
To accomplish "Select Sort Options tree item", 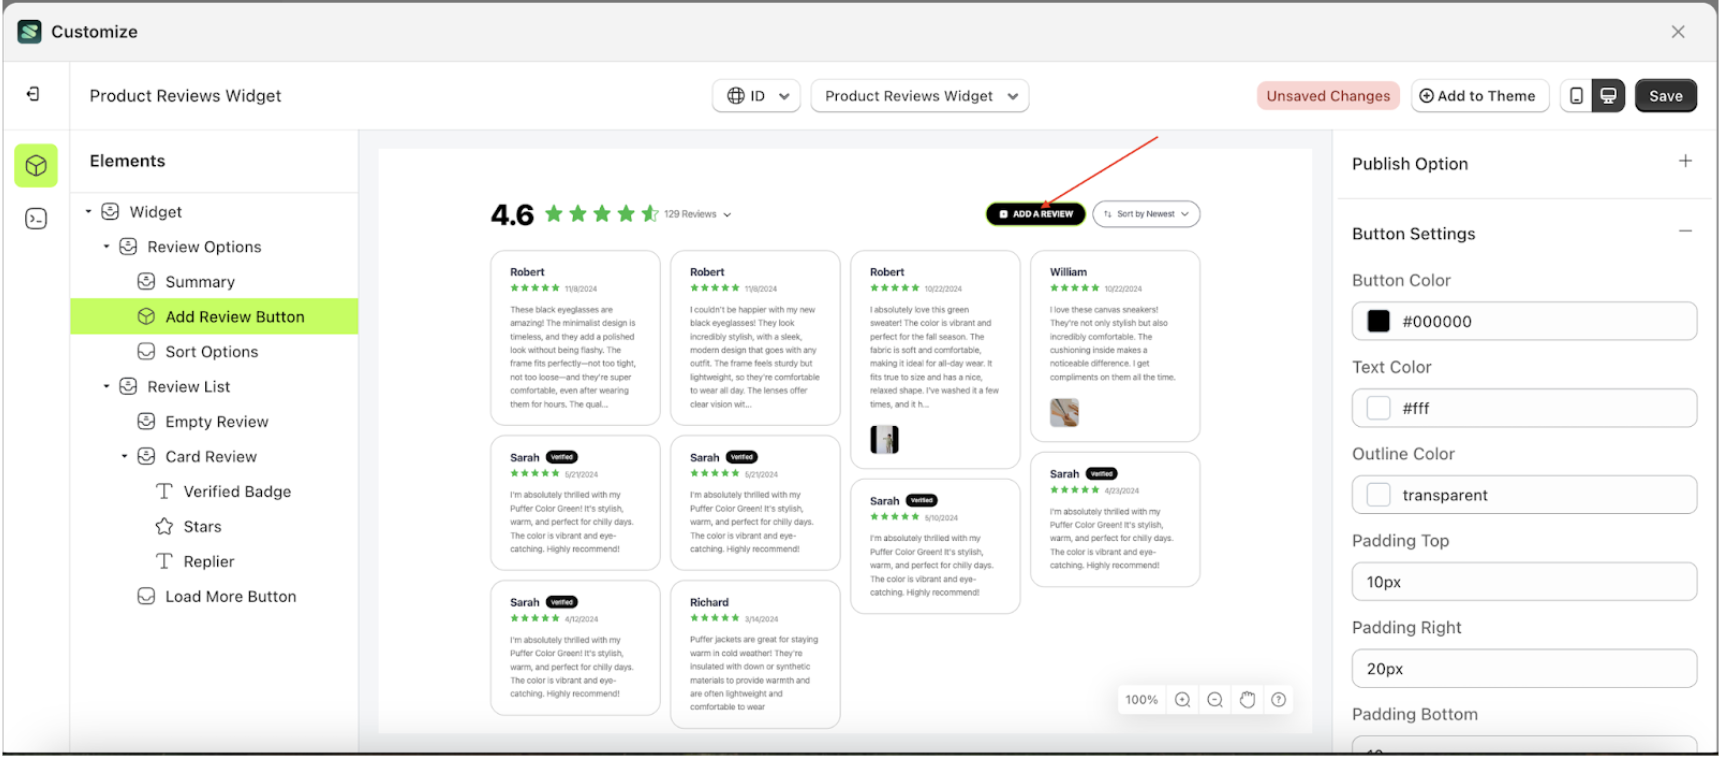I will tap(212, 352).
